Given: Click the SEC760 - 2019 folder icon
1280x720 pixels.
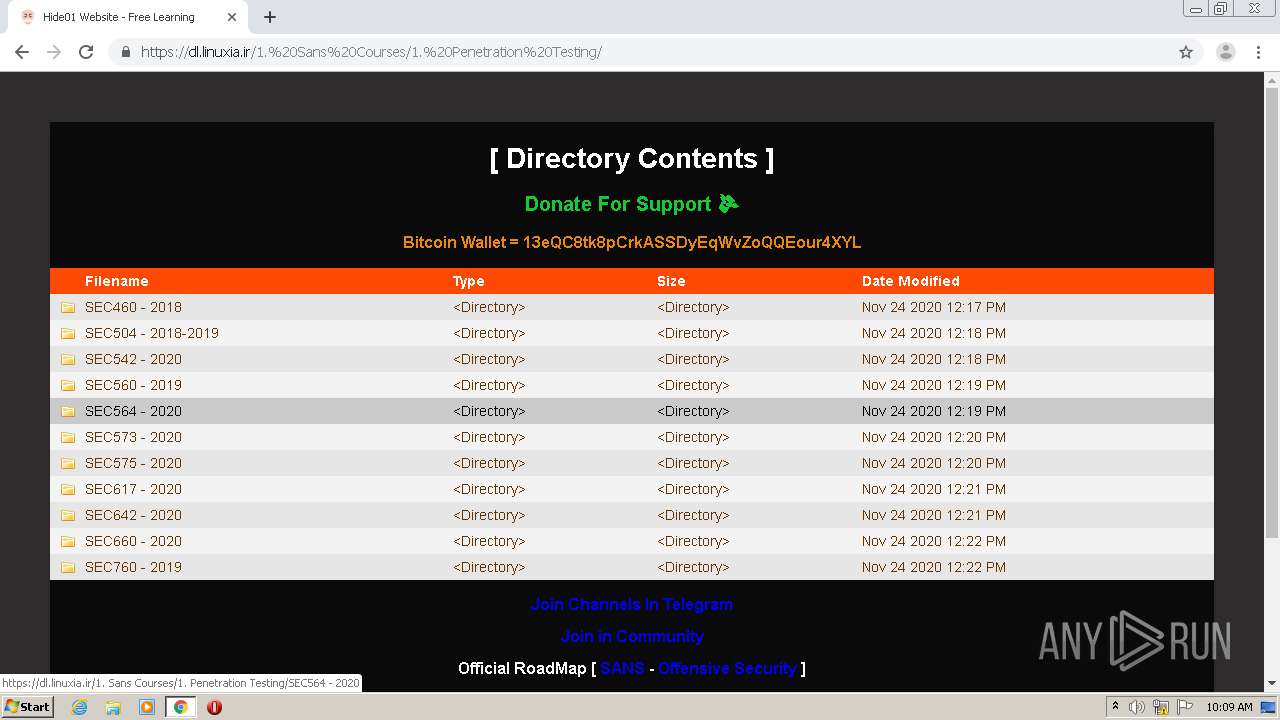Looking at the screenshot, I should click(x=68, y=567).
